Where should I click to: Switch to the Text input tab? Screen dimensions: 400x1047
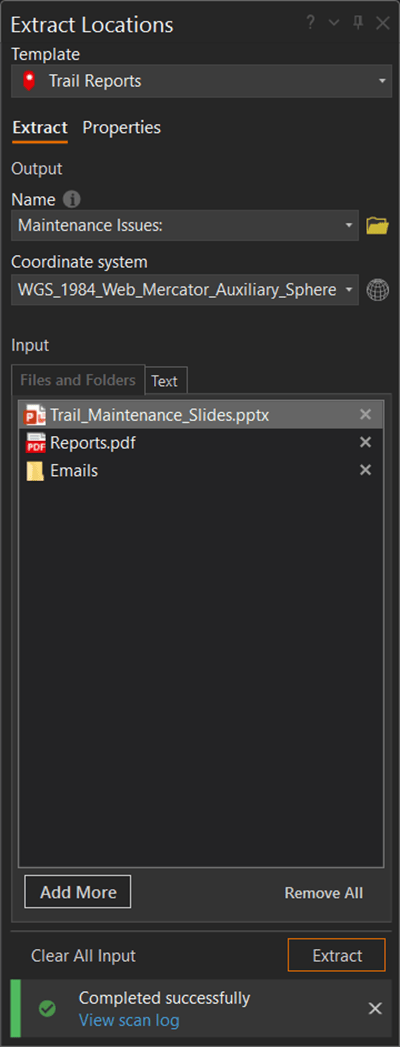coord(164,381)
